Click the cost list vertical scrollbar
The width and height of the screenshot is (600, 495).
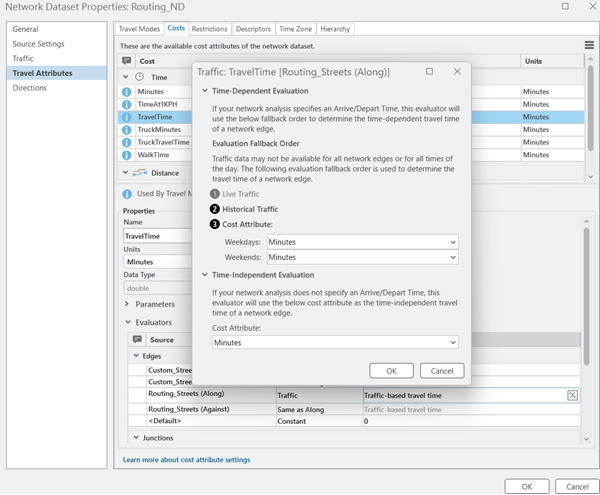point(590,107)
